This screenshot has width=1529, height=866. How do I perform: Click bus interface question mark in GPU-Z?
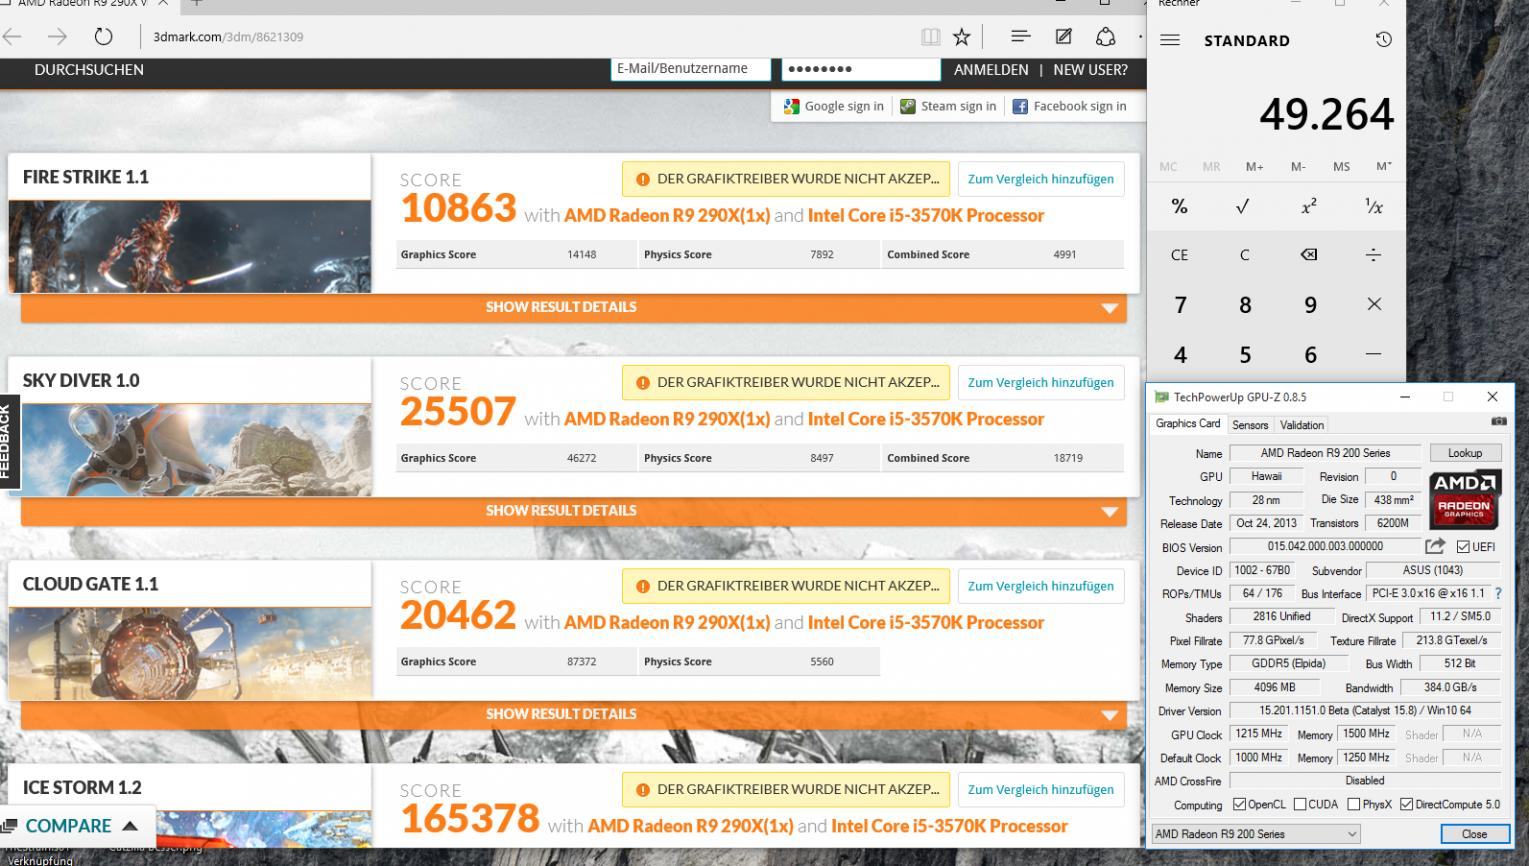pos(1498,593)
